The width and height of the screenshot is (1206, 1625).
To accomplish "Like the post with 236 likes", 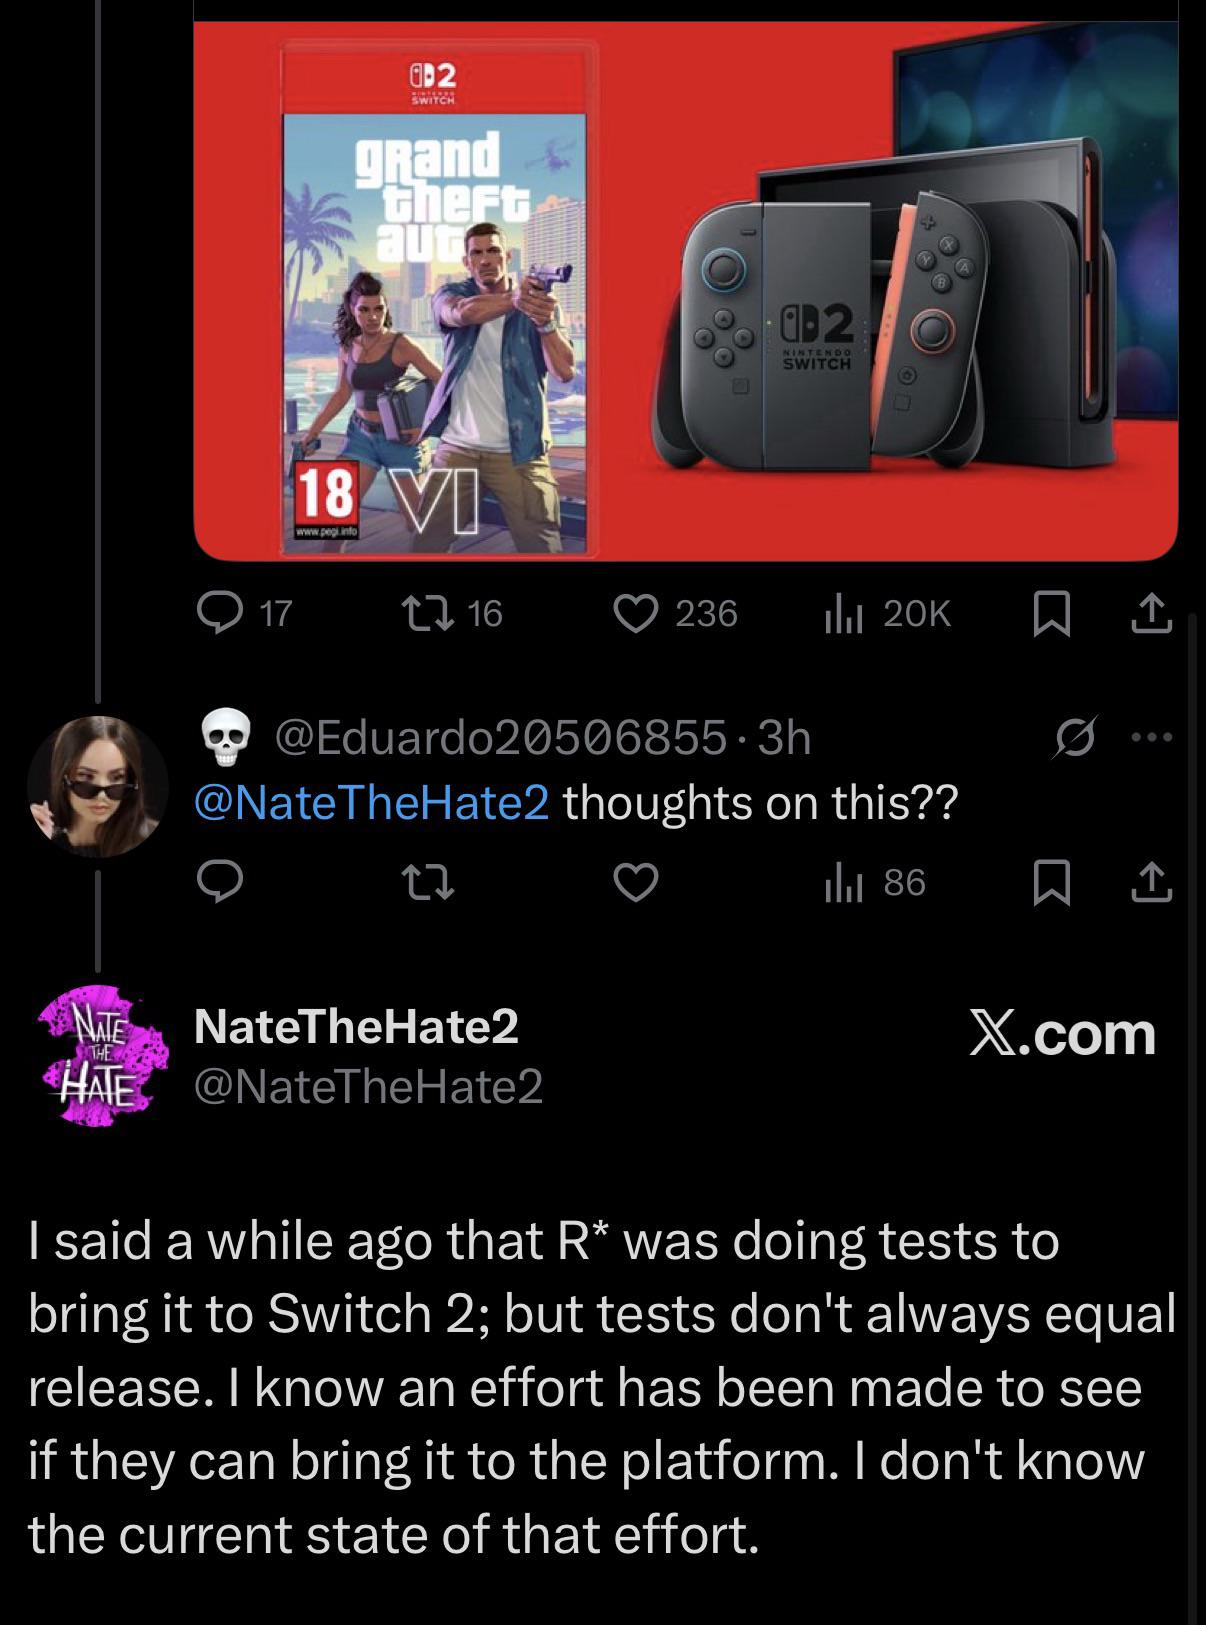I will (x=636, y=612).
